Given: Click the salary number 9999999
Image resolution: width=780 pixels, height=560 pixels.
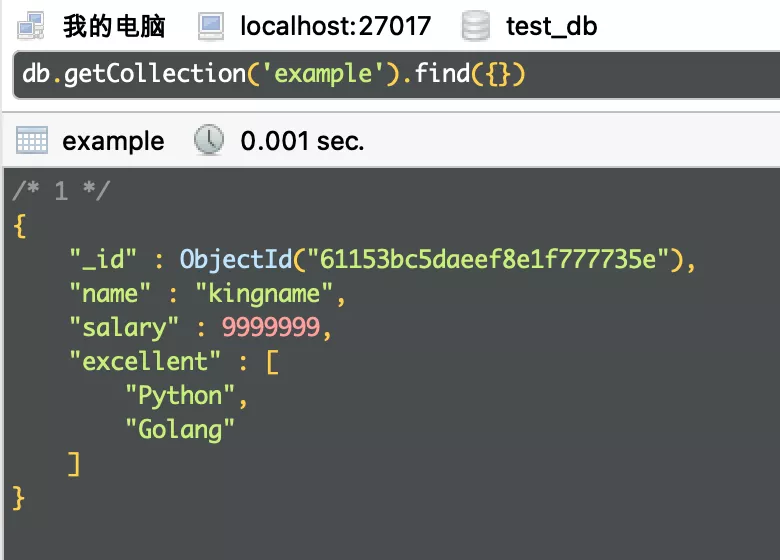Looking at the screenshot, I should click(x=270, y=327).
